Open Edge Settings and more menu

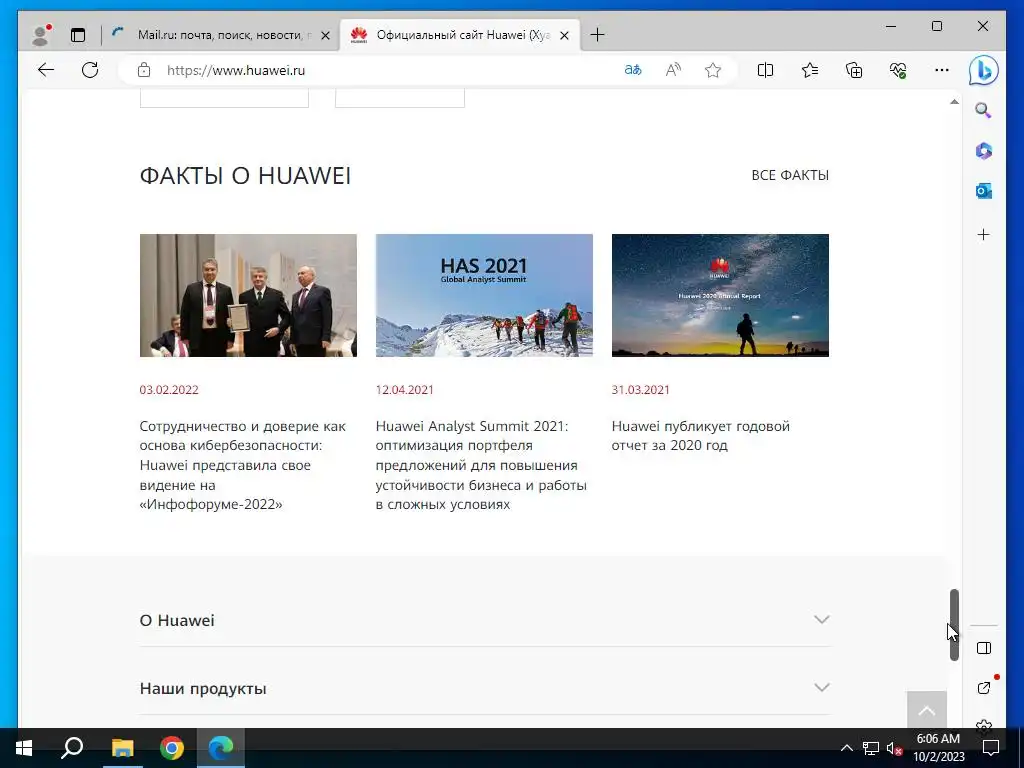click(x=942, y=70)
